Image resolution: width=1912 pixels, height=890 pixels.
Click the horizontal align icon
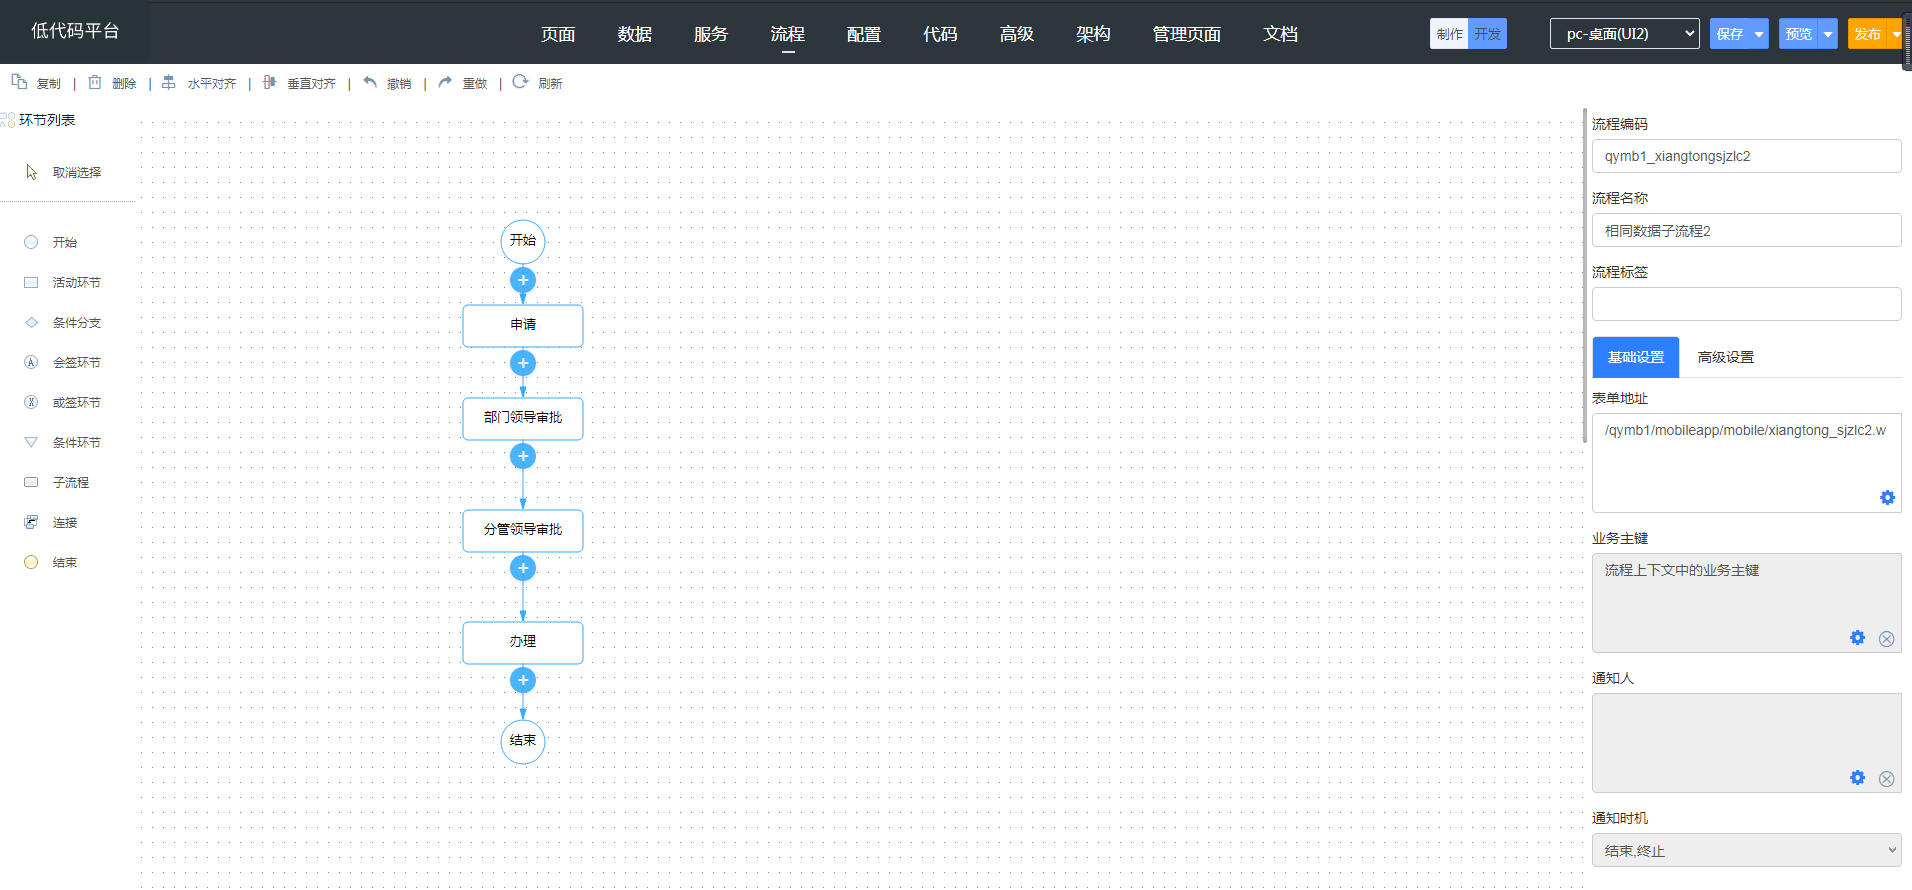tap(169, 82)
